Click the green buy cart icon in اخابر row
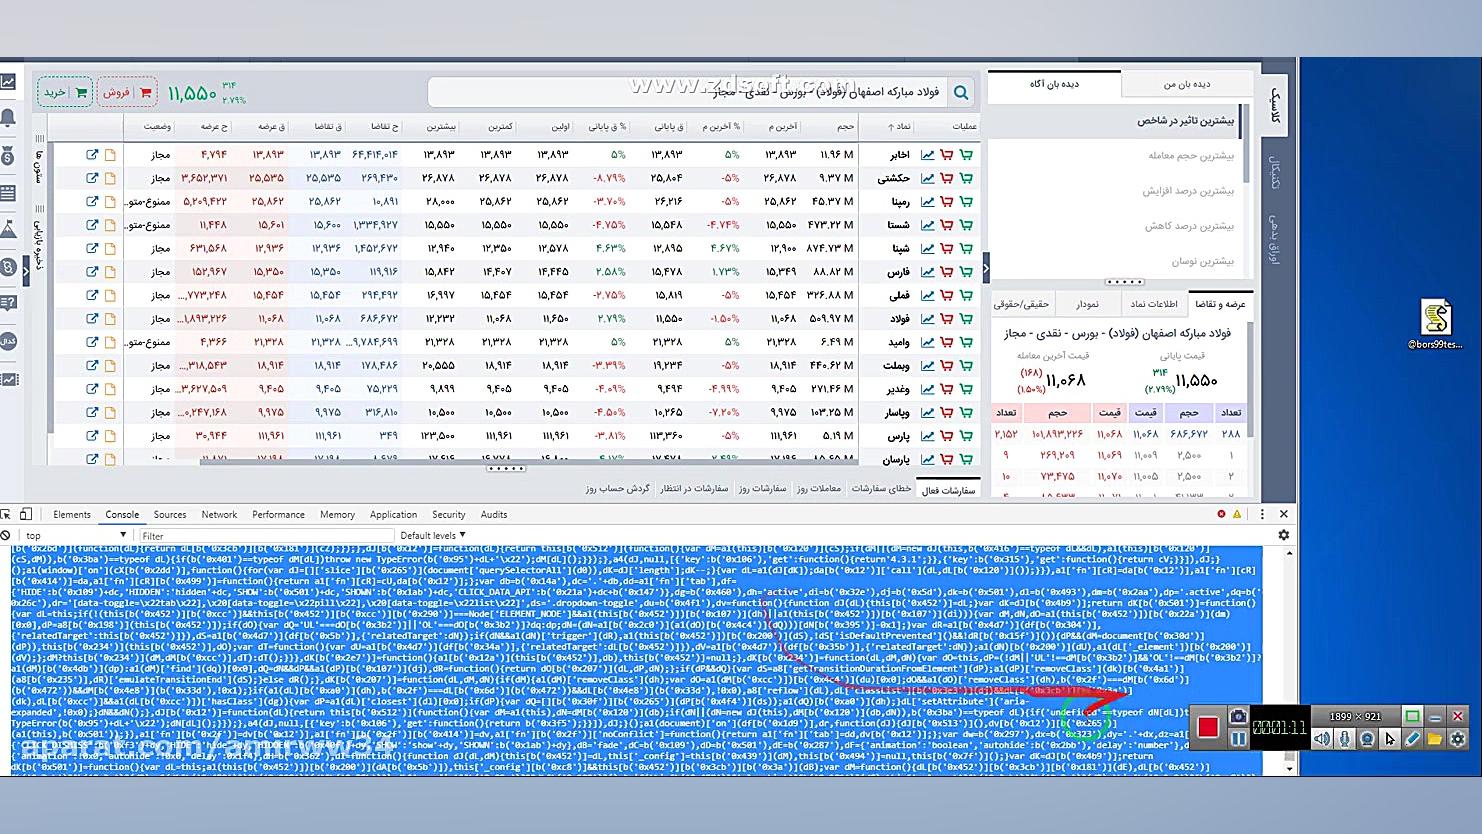The width and height of the screenshot is (1482, 834). click(x=966, y=155)
